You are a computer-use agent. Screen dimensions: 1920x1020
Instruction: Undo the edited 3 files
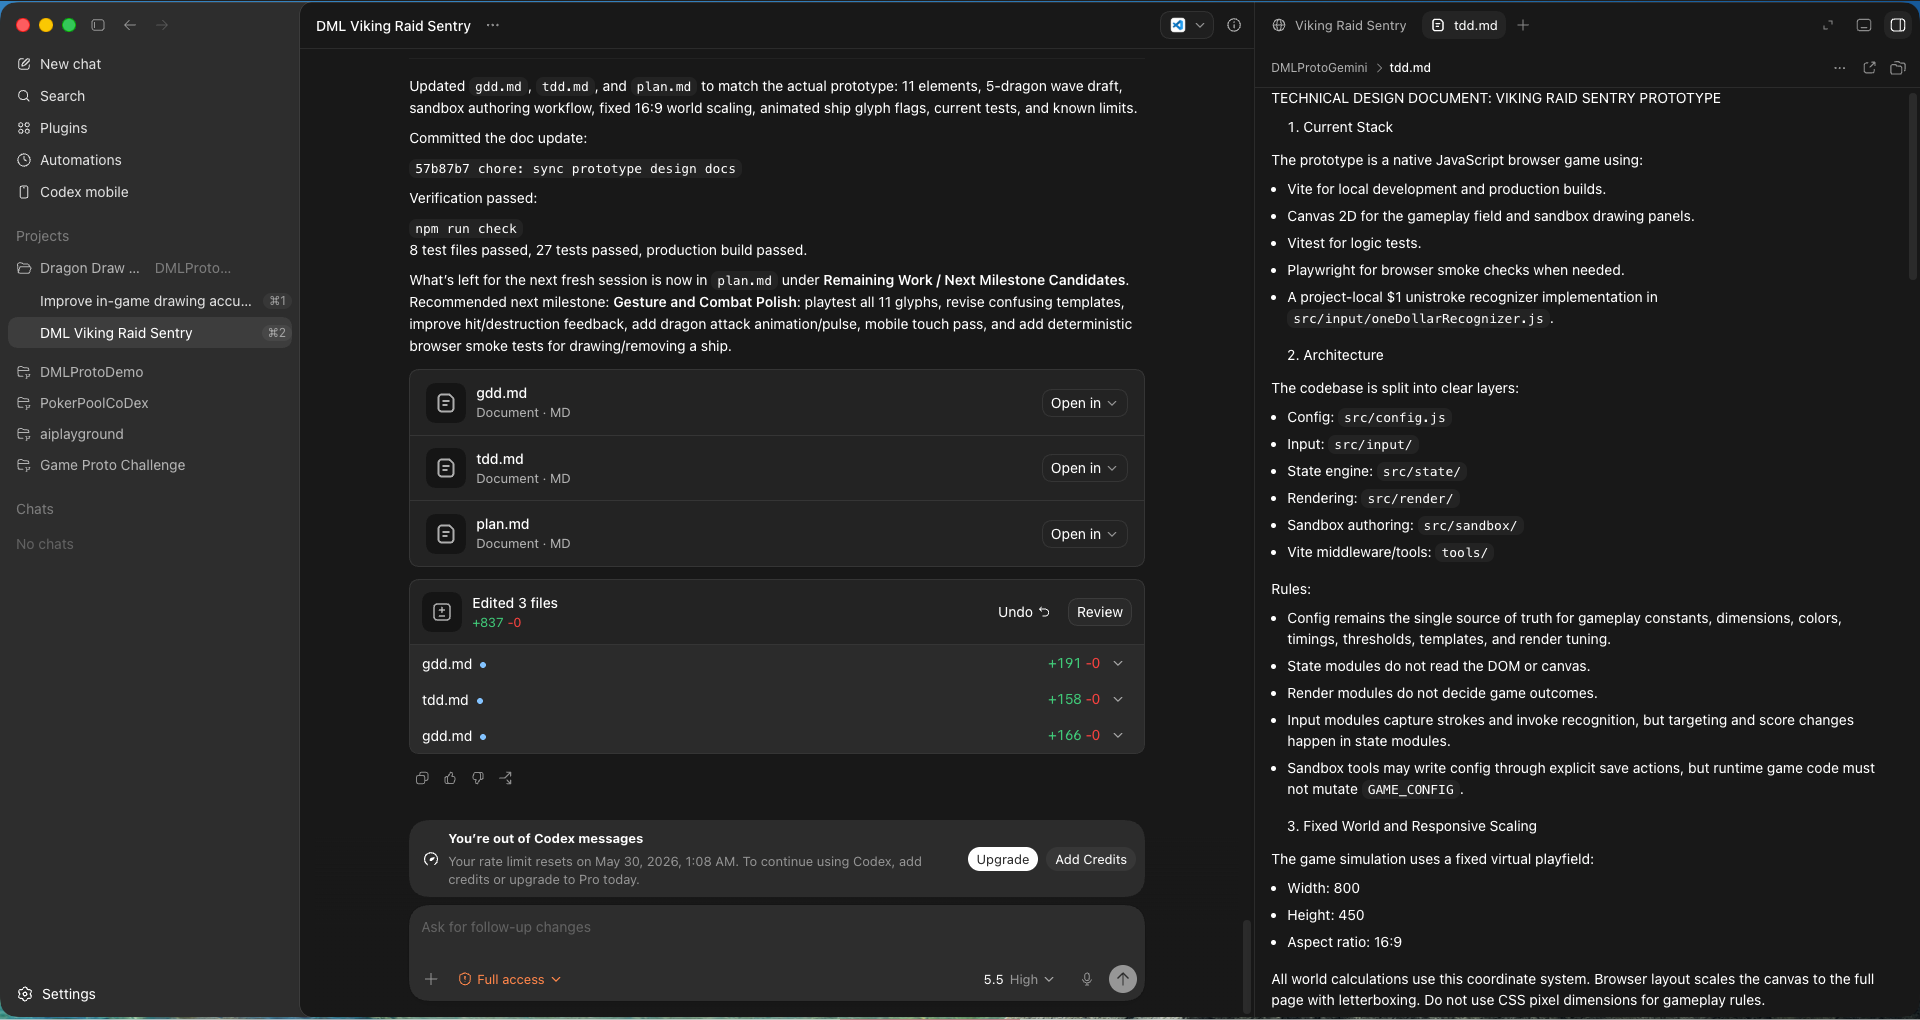(1024, 612)
